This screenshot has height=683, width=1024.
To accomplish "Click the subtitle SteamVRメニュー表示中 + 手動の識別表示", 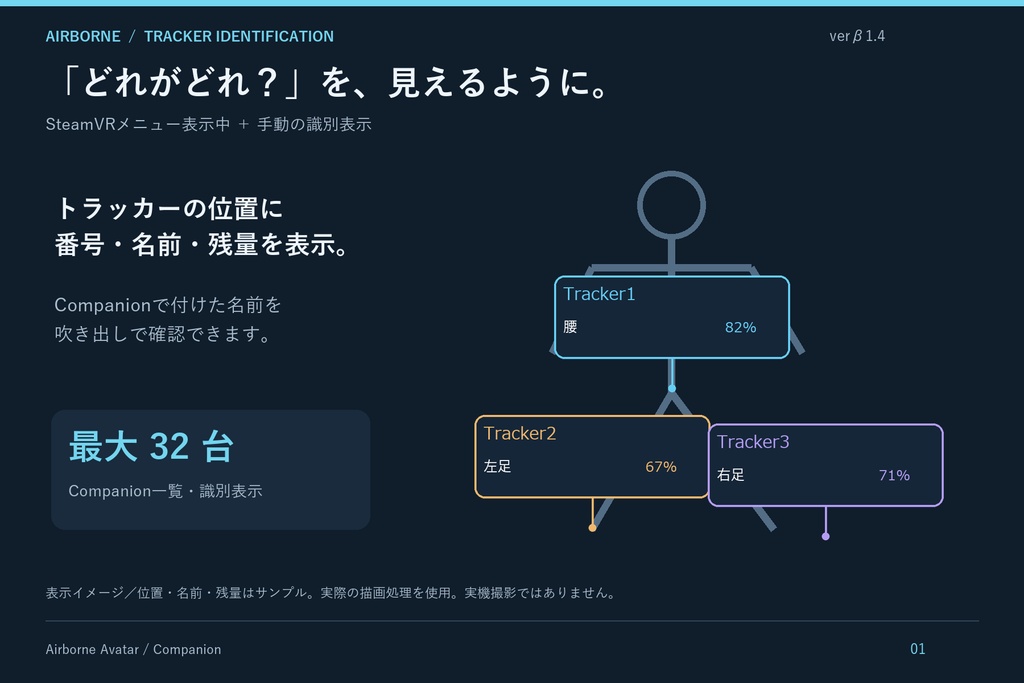I will [208, 124].
